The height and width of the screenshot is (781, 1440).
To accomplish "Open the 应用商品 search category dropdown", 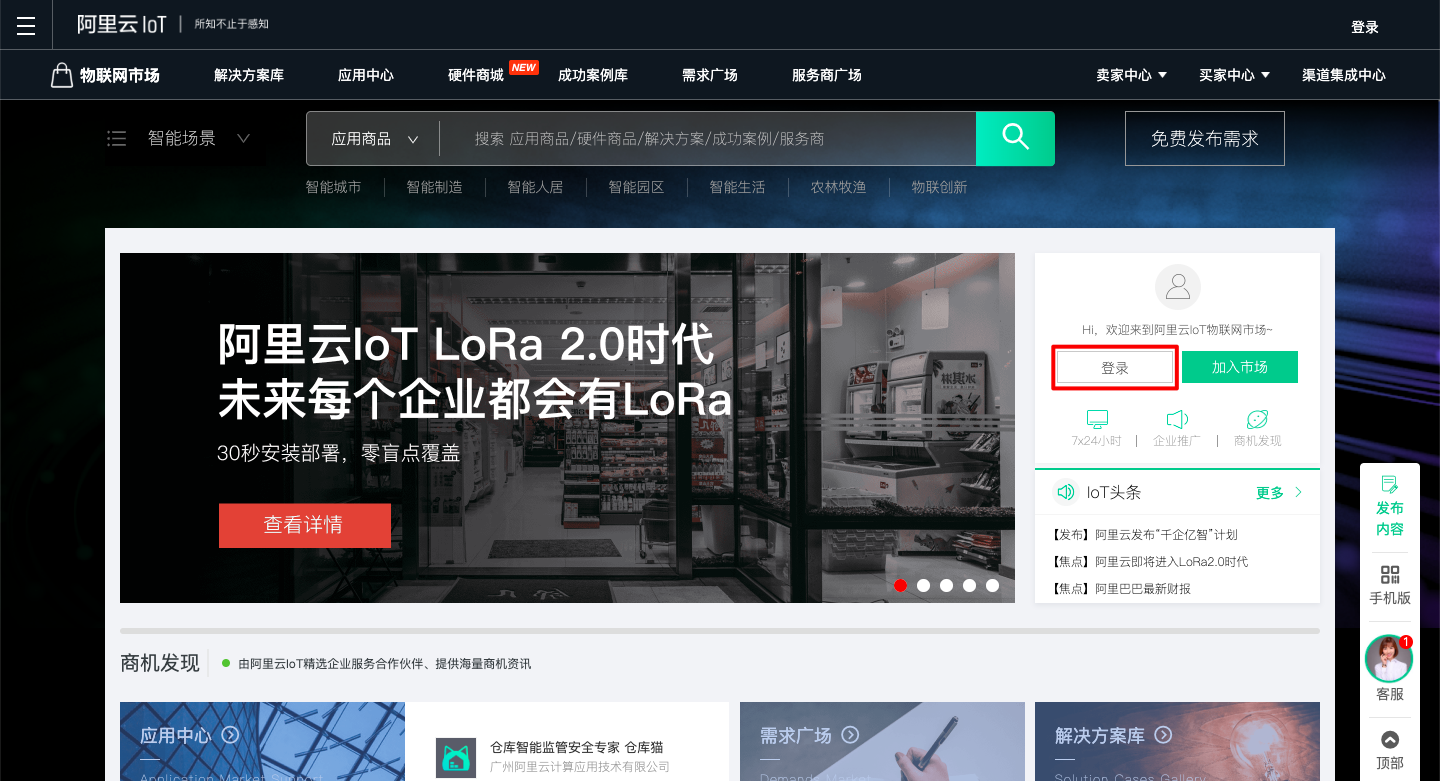I will (x=374, y=139).
